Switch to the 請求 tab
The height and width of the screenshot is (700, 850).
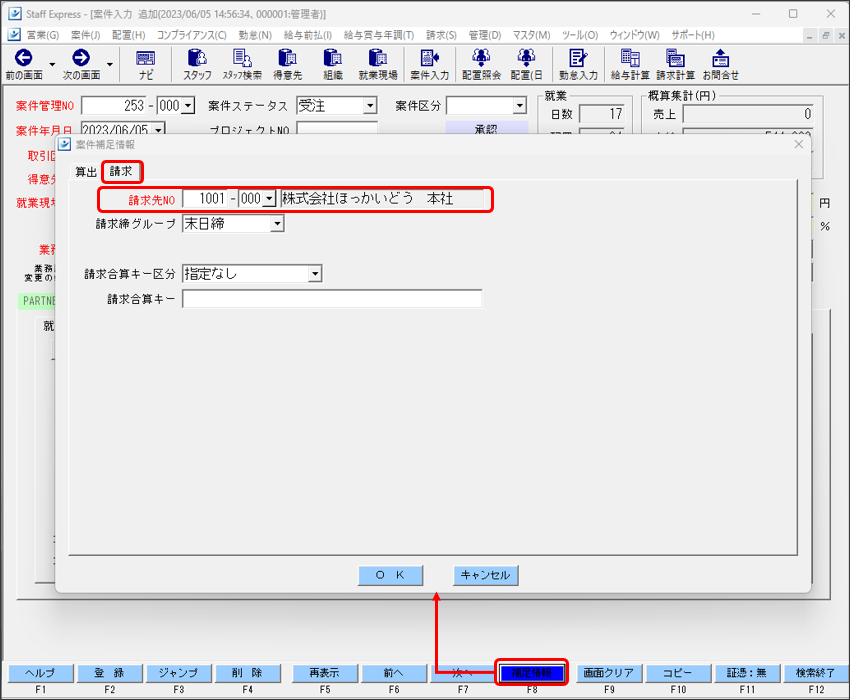121,172
